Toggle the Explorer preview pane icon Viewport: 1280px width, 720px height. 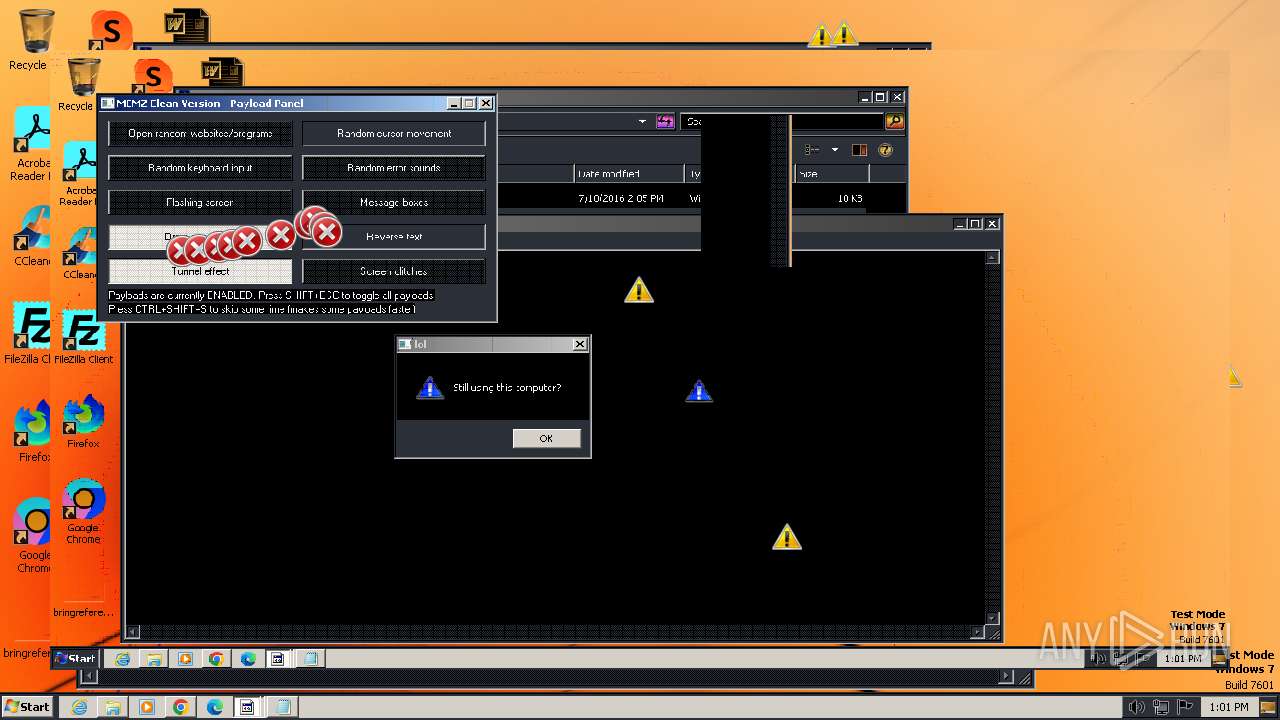click(x=859, y=150)
